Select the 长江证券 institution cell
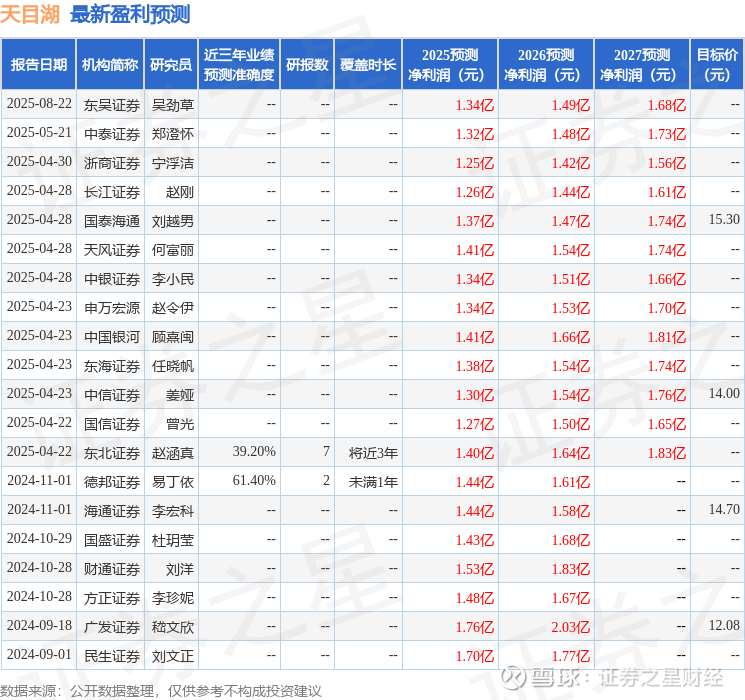Screen dimensions: 745x700 pyautogui.click(x=112, y=192)
